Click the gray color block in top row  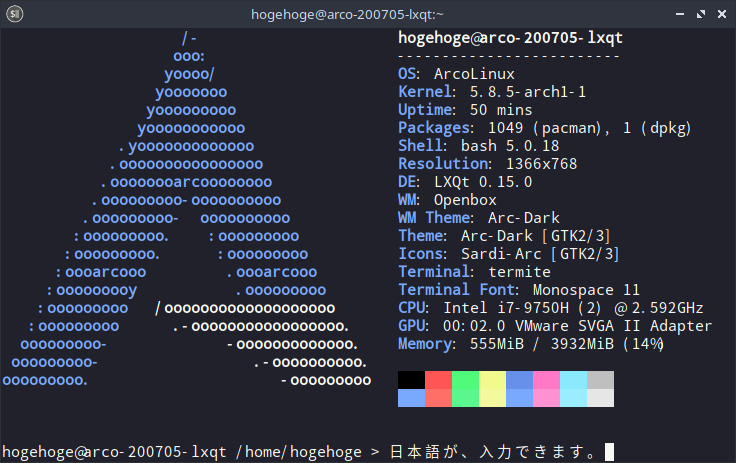coord(600,380)
